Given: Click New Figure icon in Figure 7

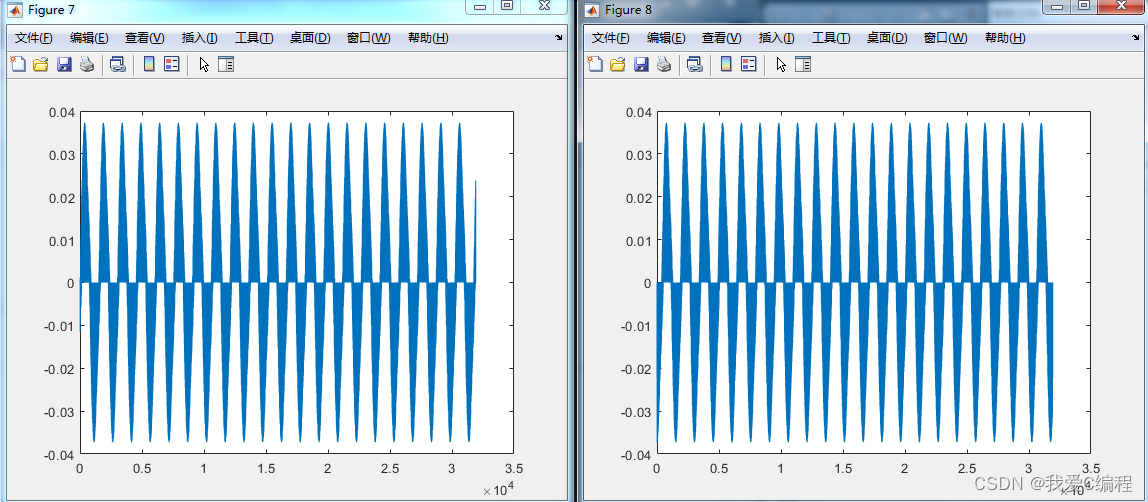Looking at the screenshot, I should (x=18, y=65).
